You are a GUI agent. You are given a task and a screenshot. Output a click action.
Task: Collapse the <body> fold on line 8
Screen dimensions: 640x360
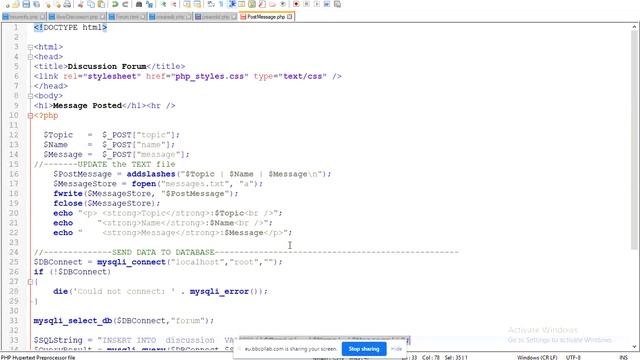(x=30, y=96)
